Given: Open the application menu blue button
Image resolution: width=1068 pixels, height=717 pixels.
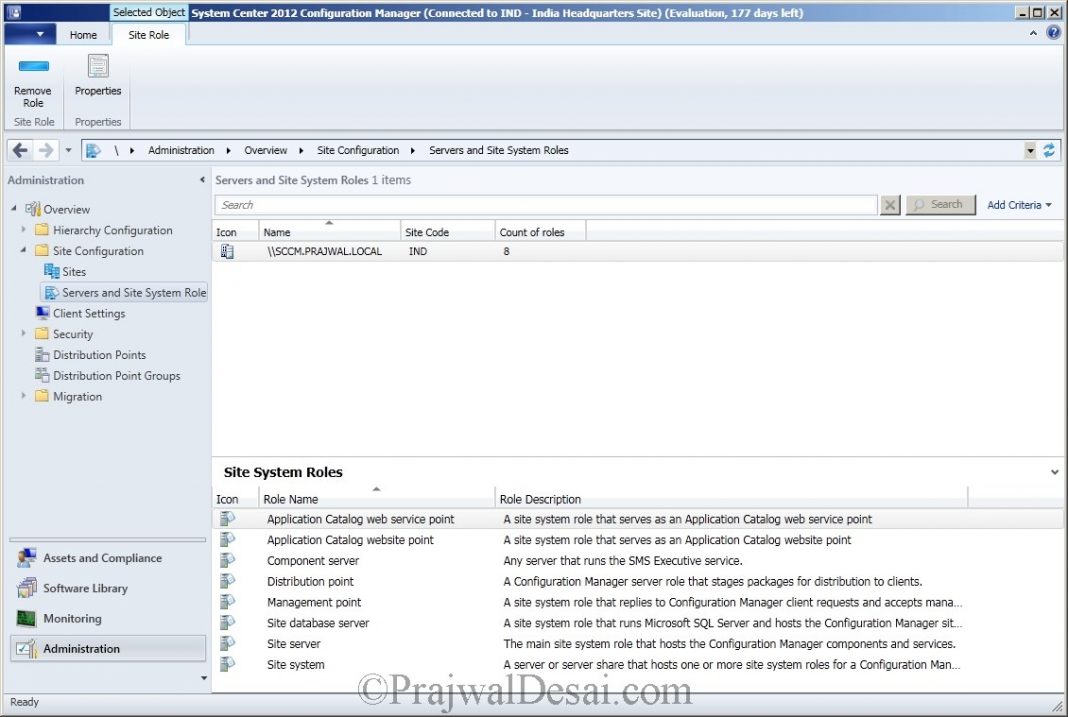Looking at the screenshot, I should point(30,34).
